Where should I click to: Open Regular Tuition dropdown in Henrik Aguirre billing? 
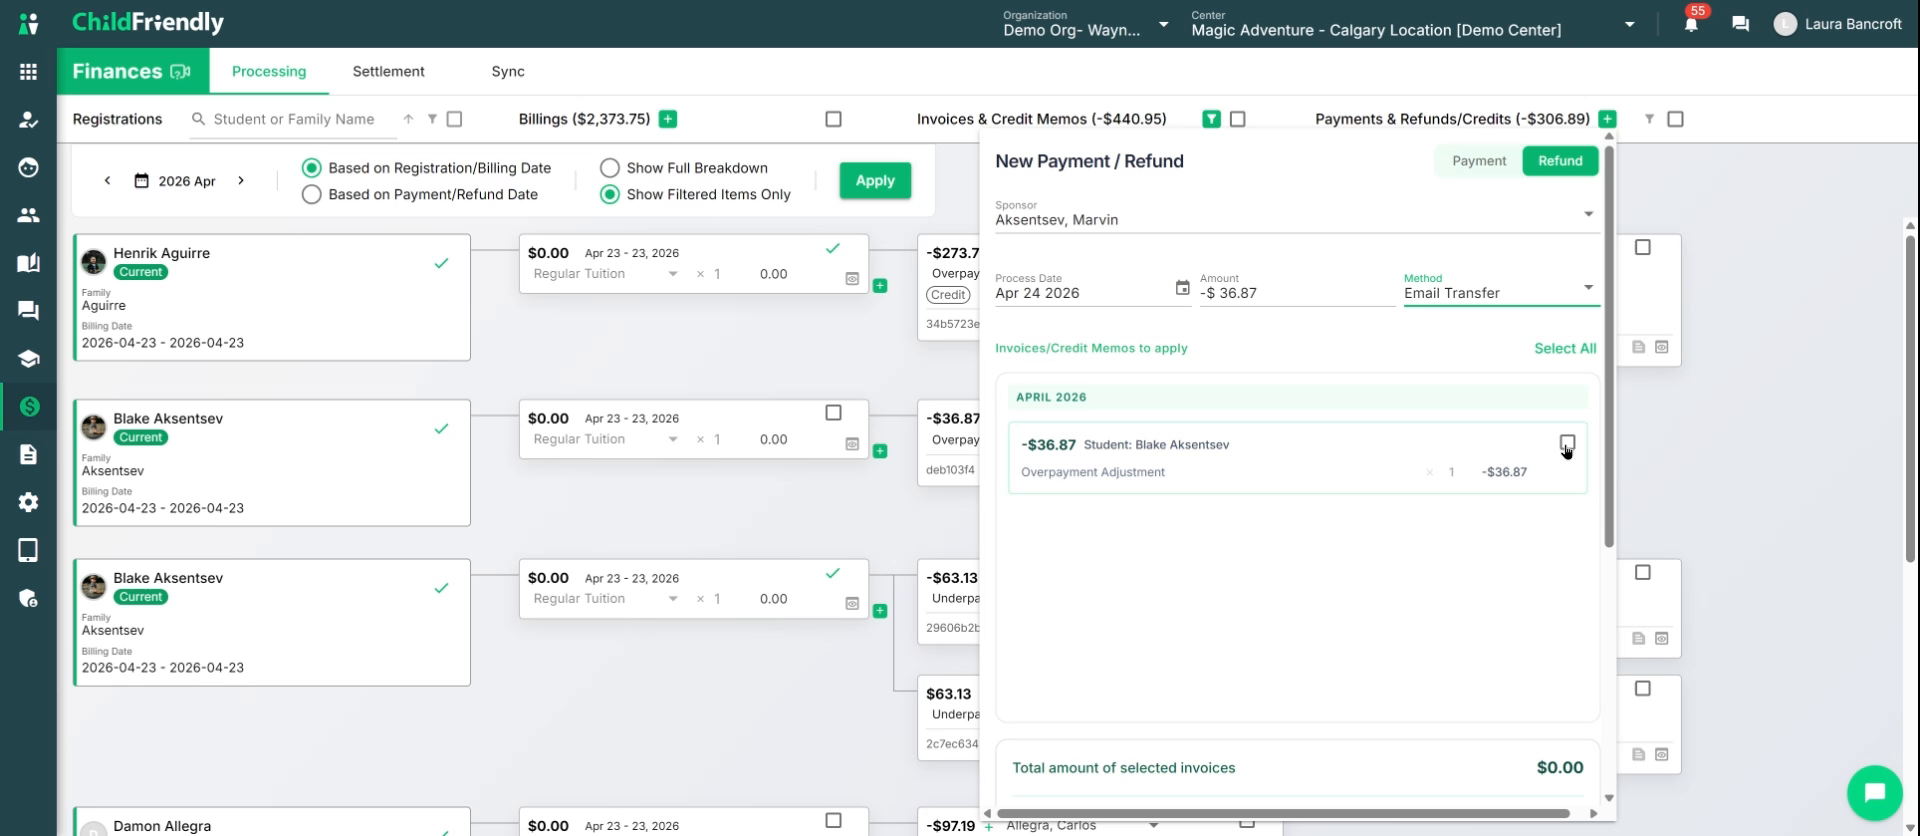pyautogui.click(x=606, y=274)
